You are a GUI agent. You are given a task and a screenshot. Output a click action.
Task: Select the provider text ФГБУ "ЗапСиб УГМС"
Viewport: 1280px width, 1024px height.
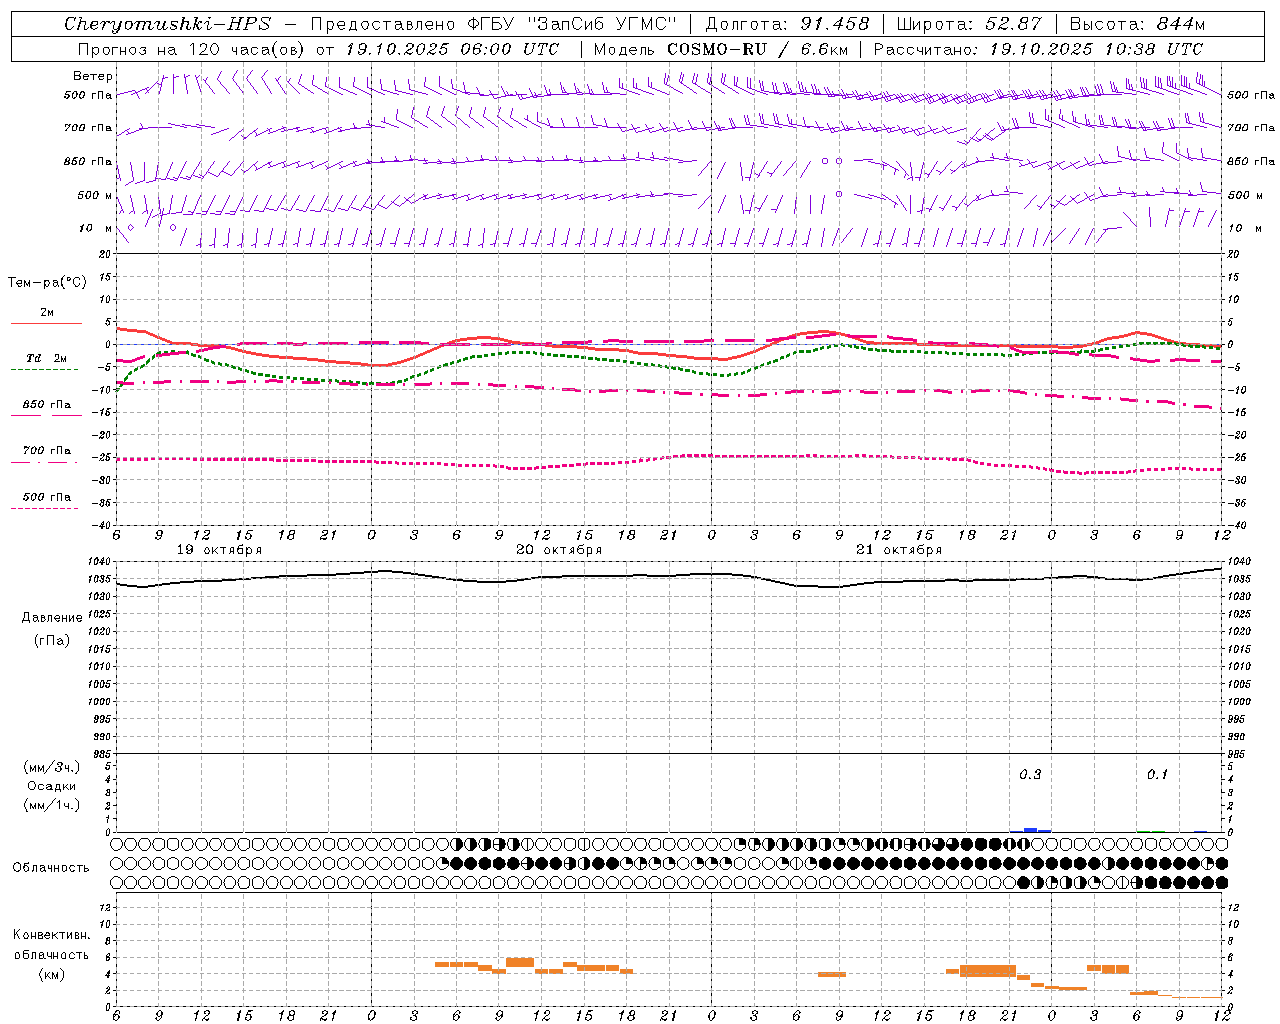(571, 24)
